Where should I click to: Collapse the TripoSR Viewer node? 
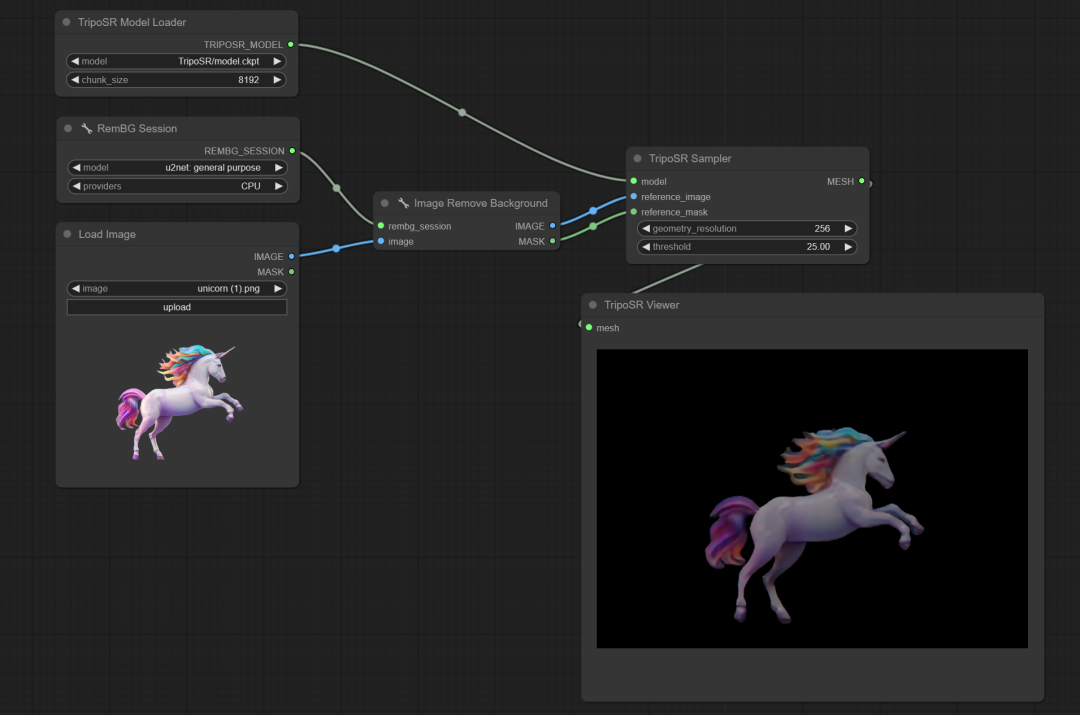point(592,305)
